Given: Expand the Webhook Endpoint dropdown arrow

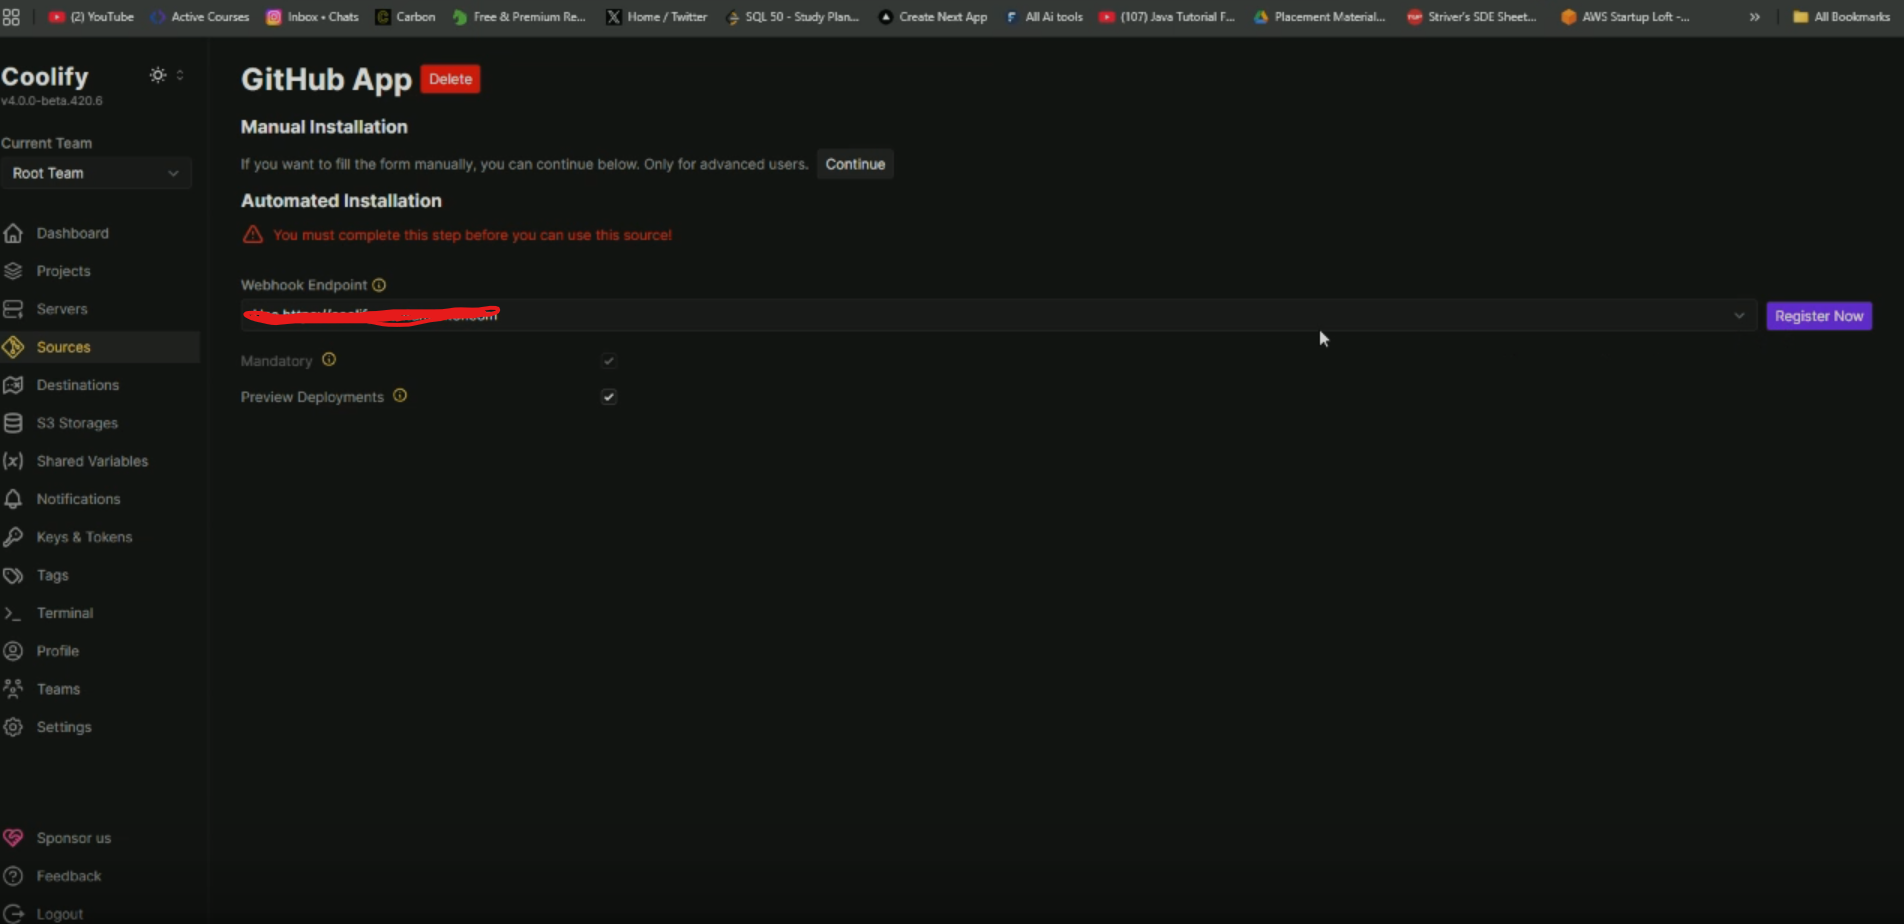Looking at the screenshot, I should 1739,316.
